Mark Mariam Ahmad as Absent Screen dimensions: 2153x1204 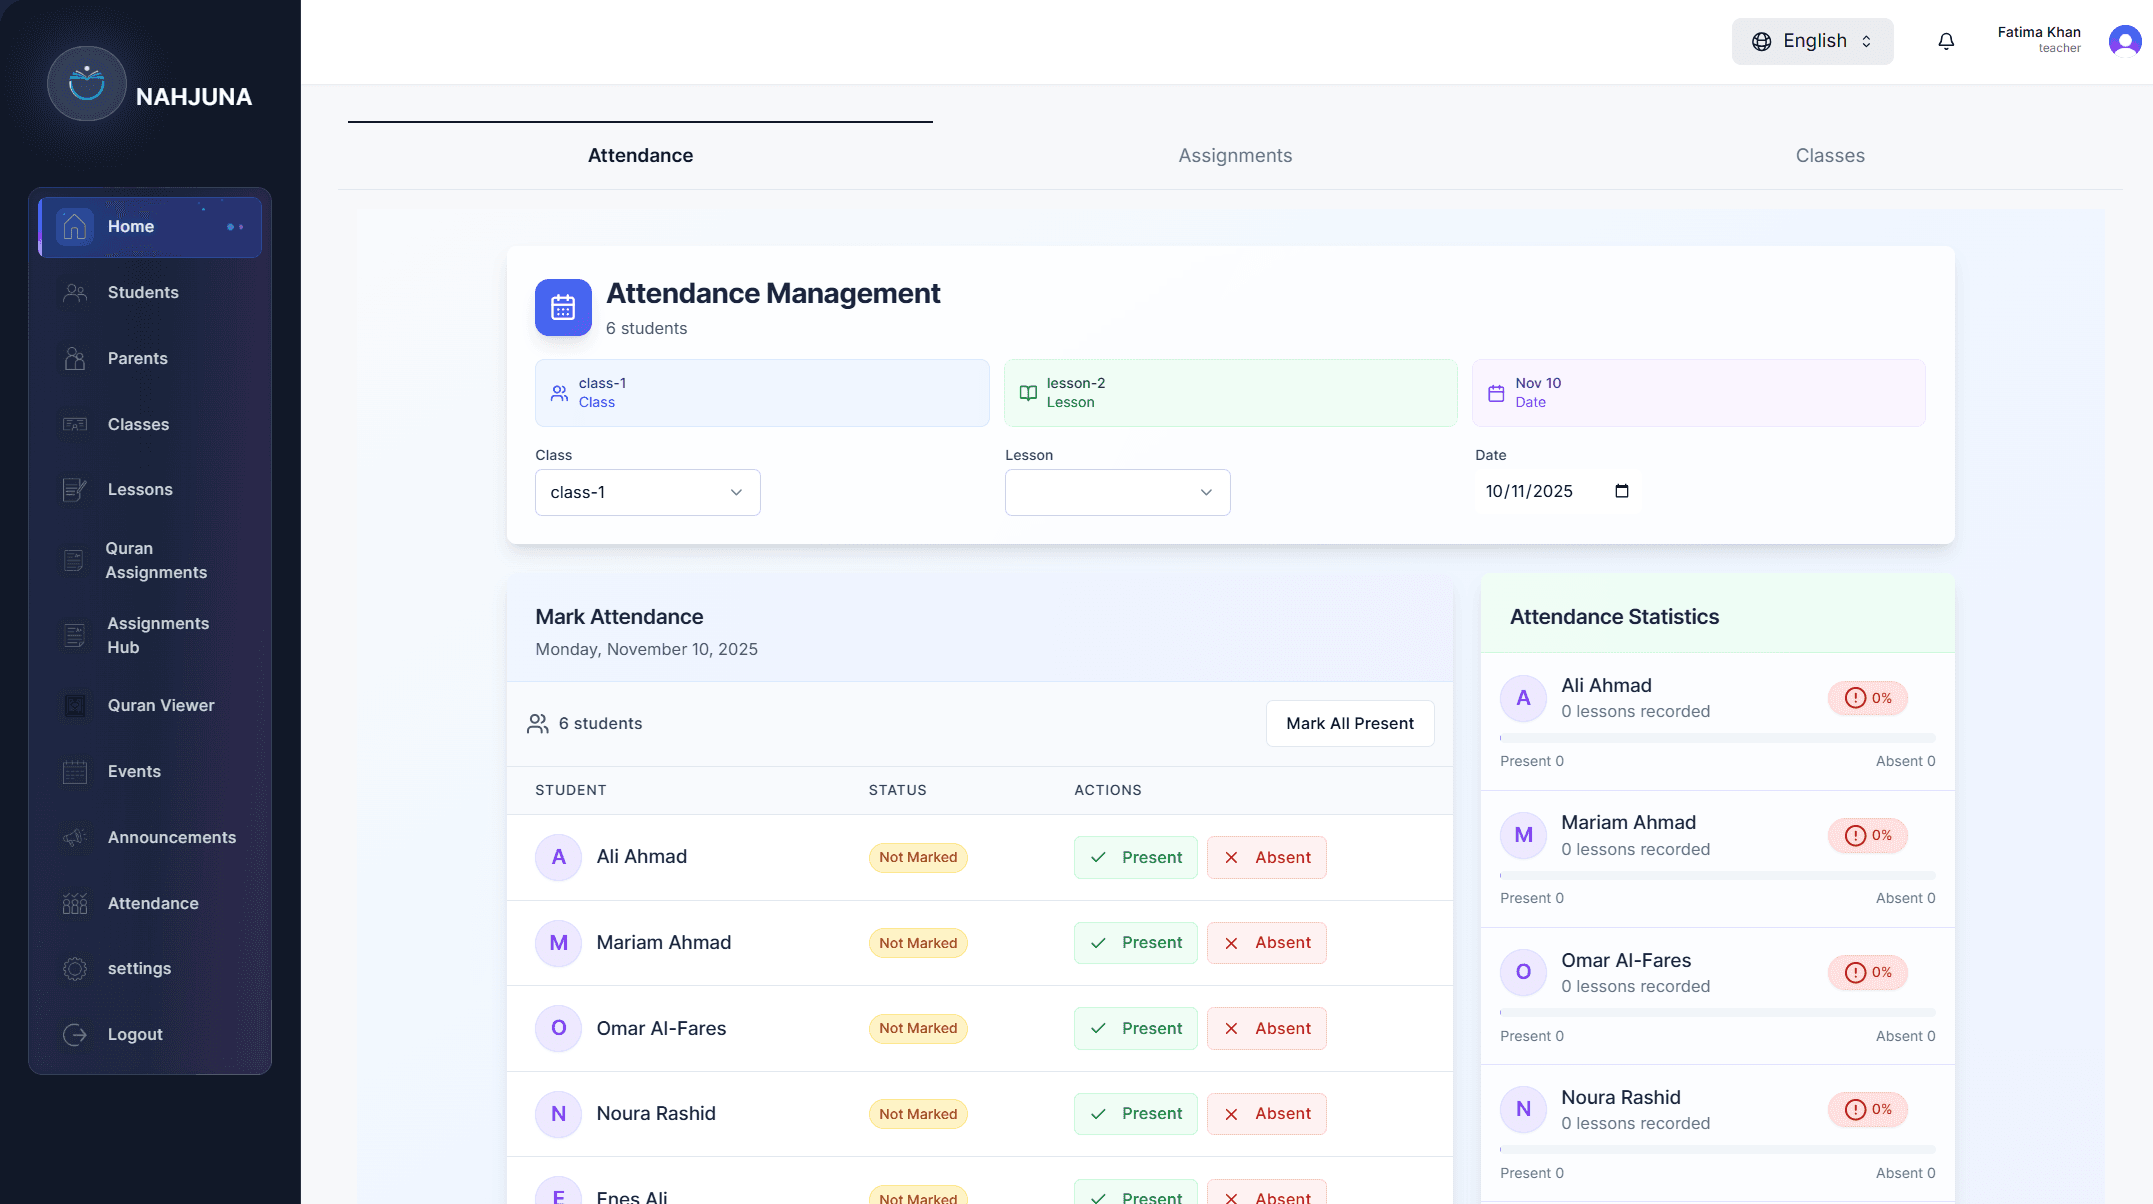pyautogui.click(x=1266, y=943)
